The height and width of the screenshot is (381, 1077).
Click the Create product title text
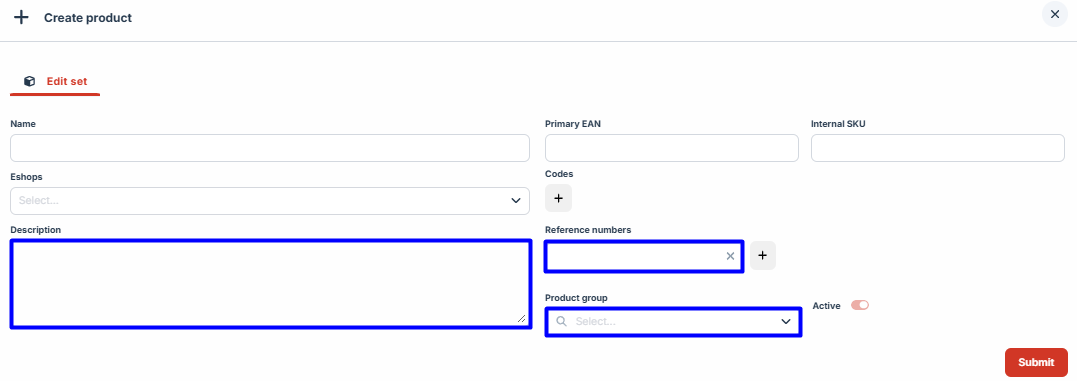click(x=88, y=17)
